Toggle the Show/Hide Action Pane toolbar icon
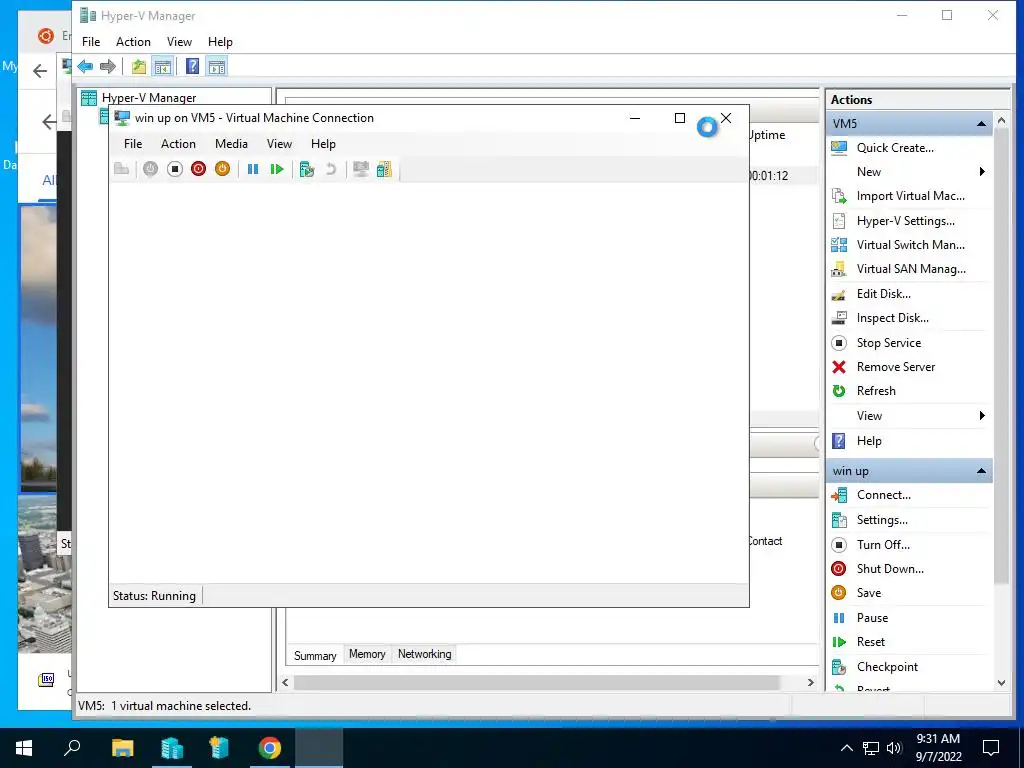Image resolution: width=1024 pixels, height=768 pixels. point(217,66)
